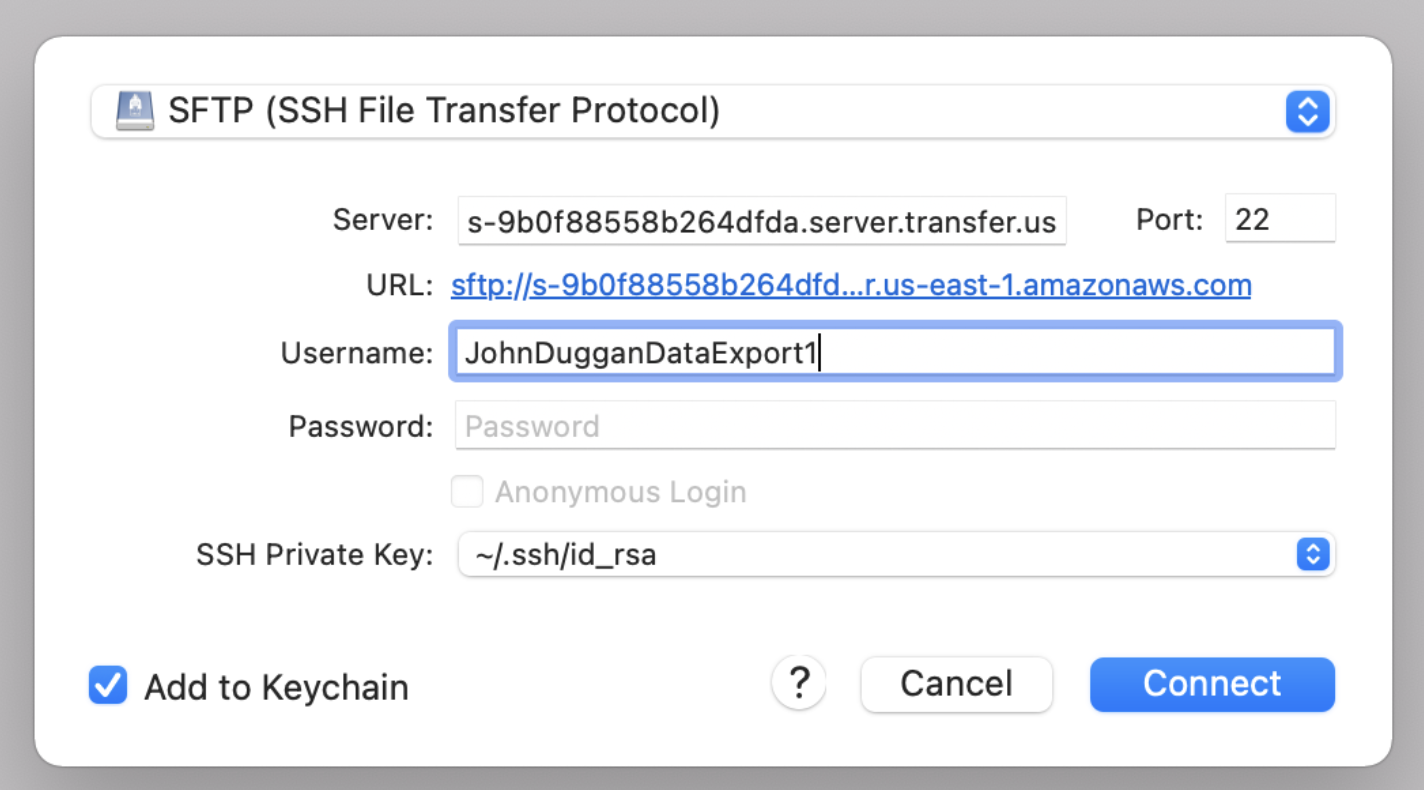Enable Anonymous Login
Screen dimensions: 1424x790
(467, 491)
